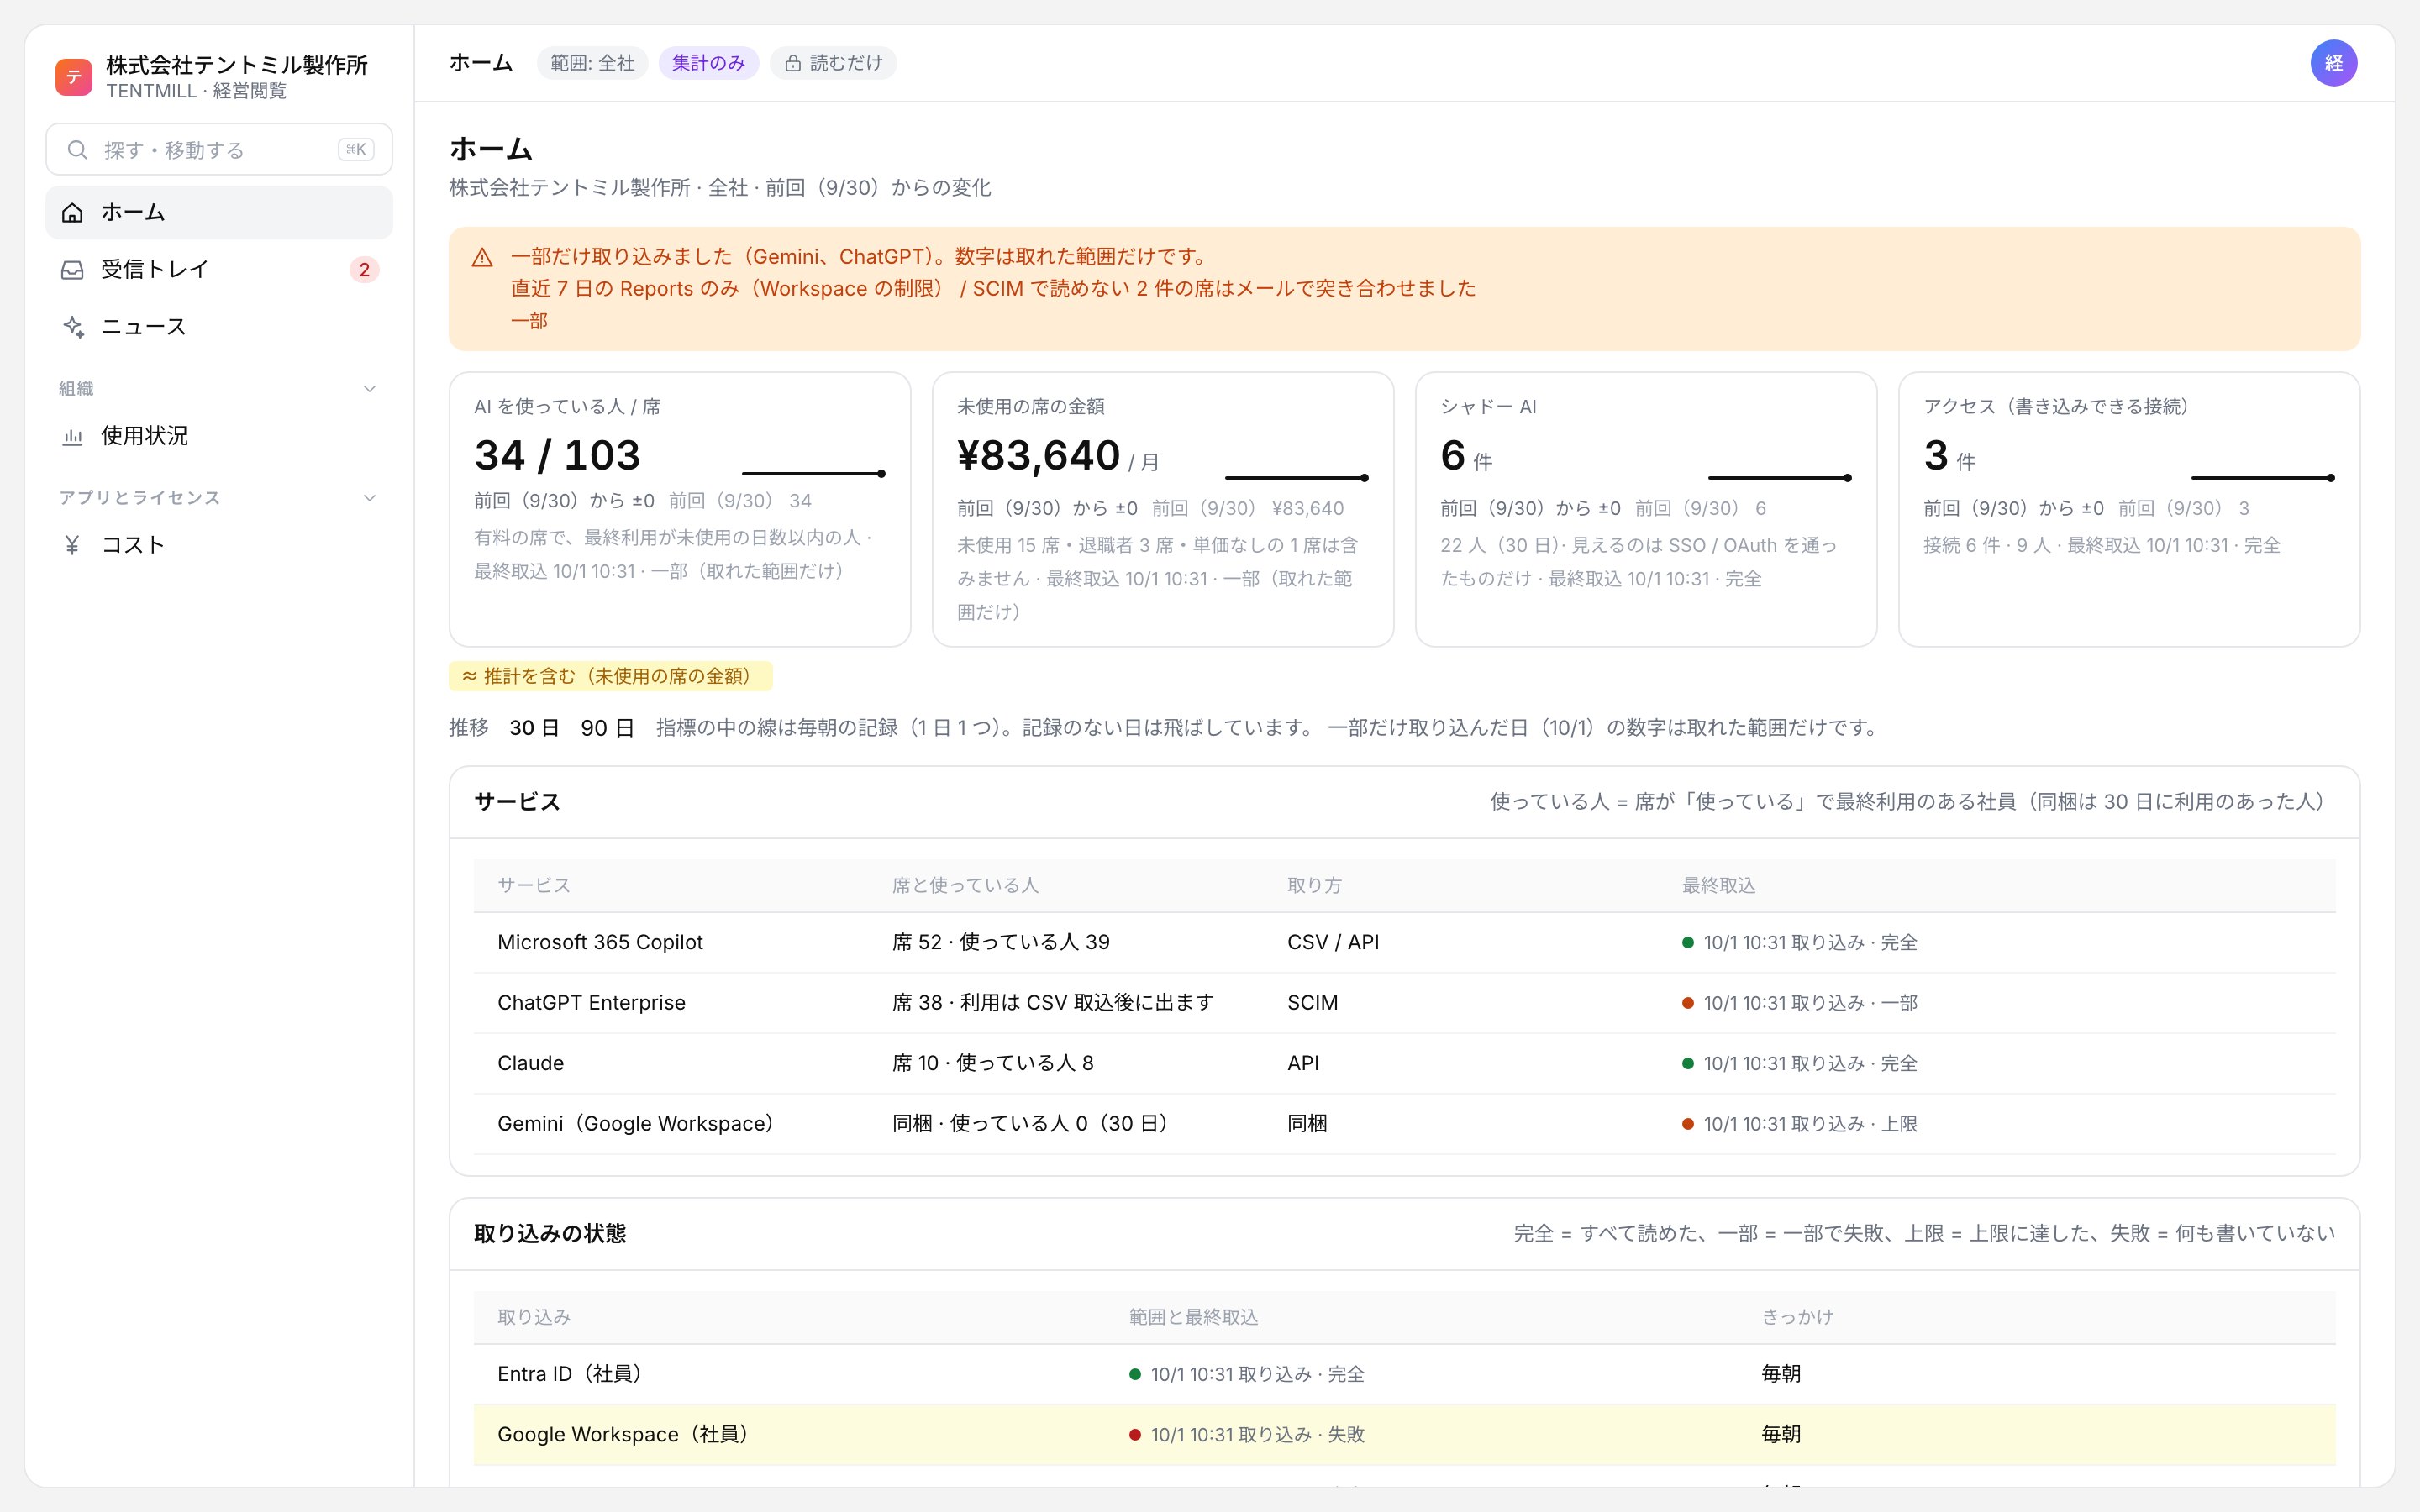Click the Gemini 取り込み・上限 status
The width and height of the screenshot is (2420, 1512).
[1799, 1124]
